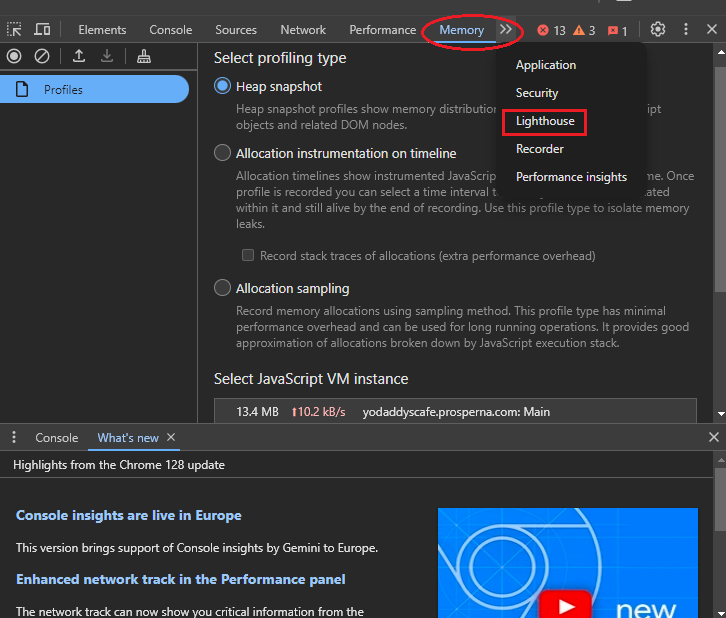
Task: Select Allocation sampling radio button
Action: click(x=222, y=288)
